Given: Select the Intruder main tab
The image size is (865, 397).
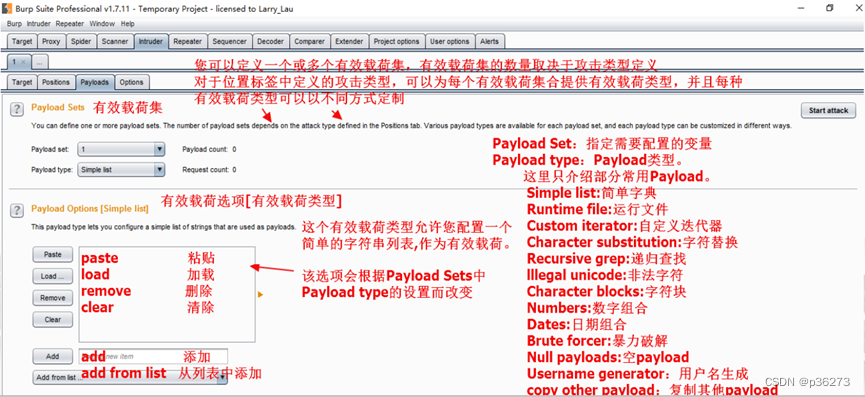Looking at the screenshot, I should pyautogui.click(x=151, y=41).
